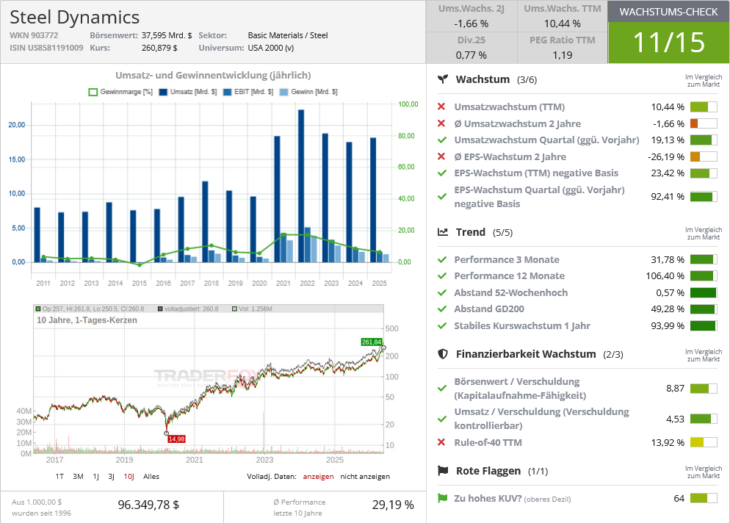This screenshot has width=730, height=523.
Task: Click market comparison bar for Umsatzwachstum (TTM)
Action: point(703,107)
